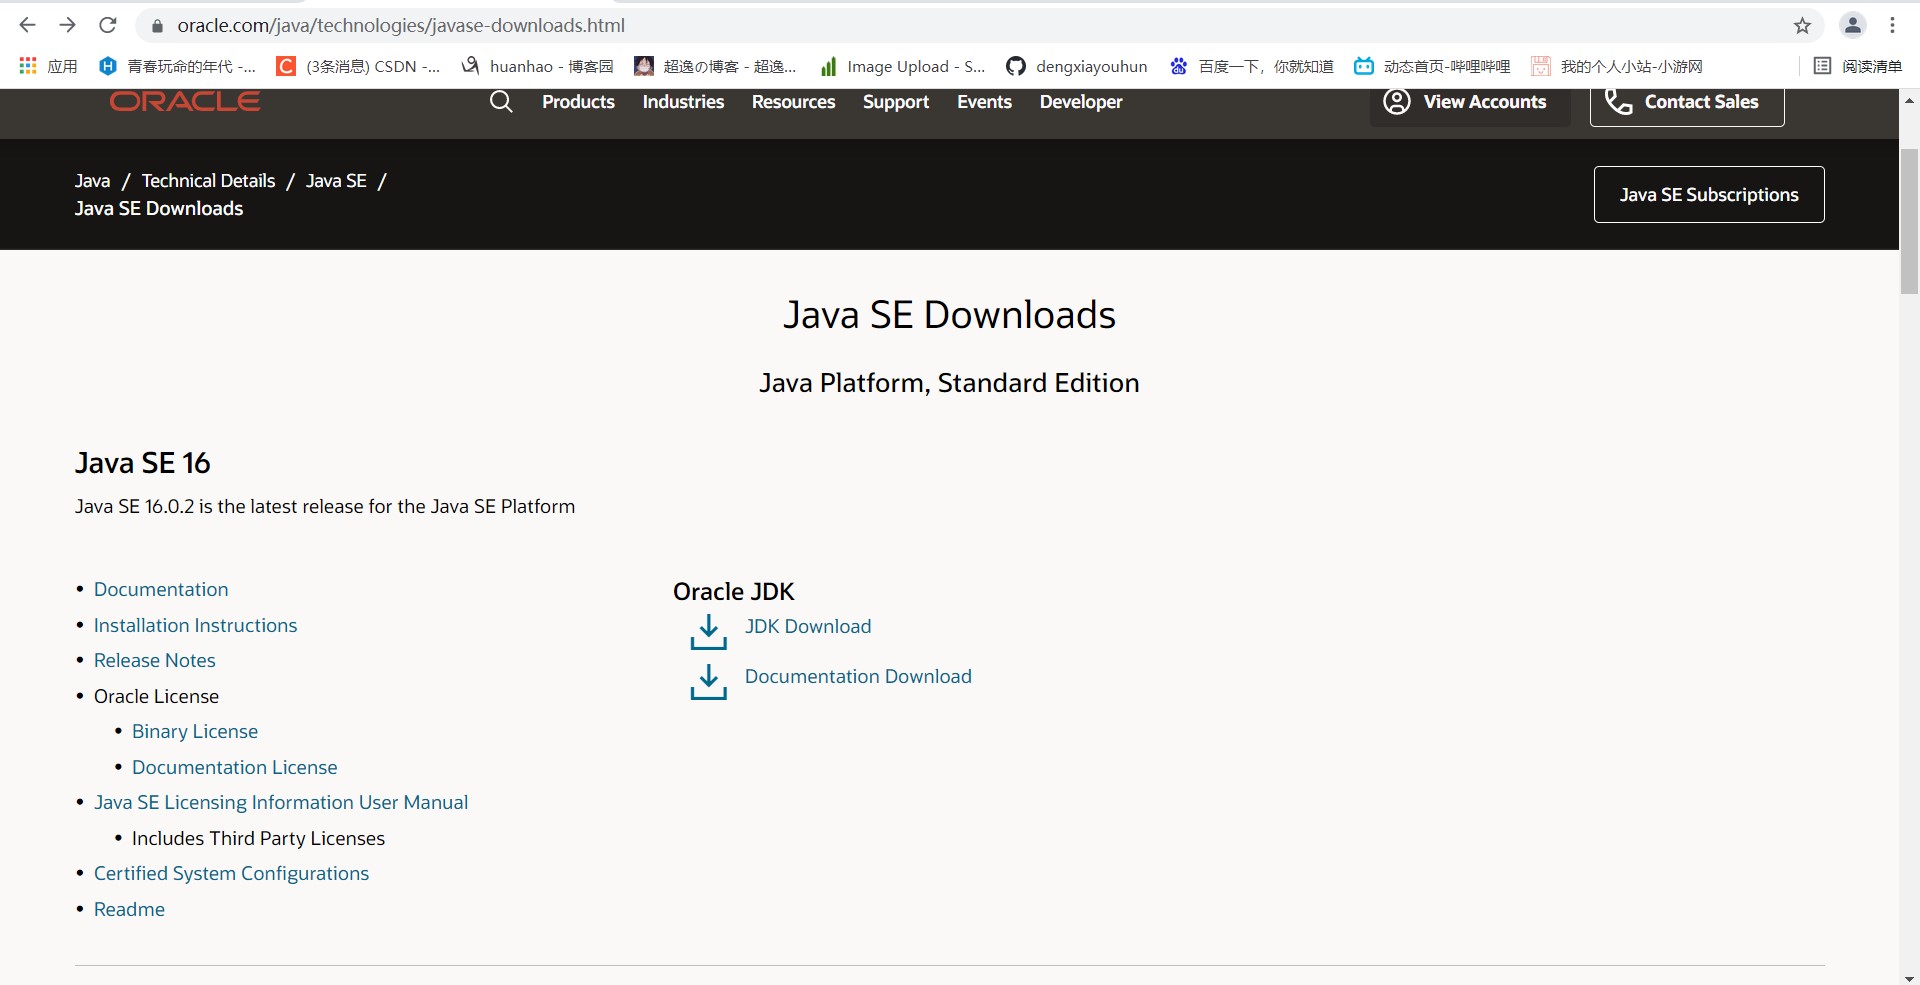Open the Developer menu item
1920x985 pixels.
point(1081,102)
